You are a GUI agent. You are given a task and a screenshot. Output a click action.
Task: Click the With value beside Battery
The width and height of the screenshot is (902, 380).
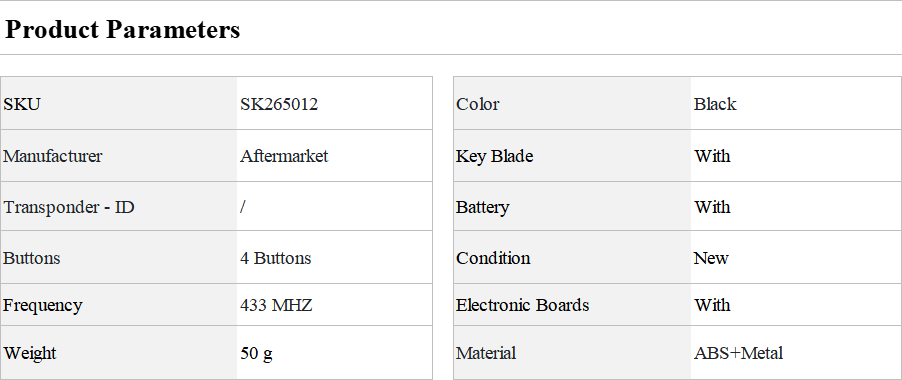[x=712, y=207]
